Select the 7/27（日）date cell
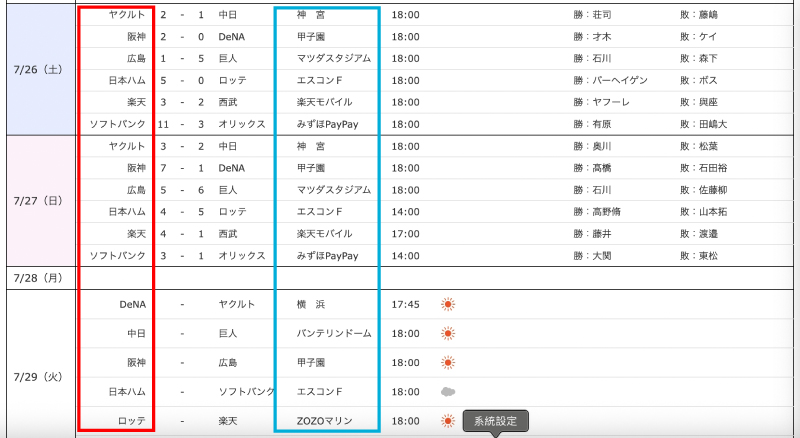800x438 pixels. click(38, 200)
